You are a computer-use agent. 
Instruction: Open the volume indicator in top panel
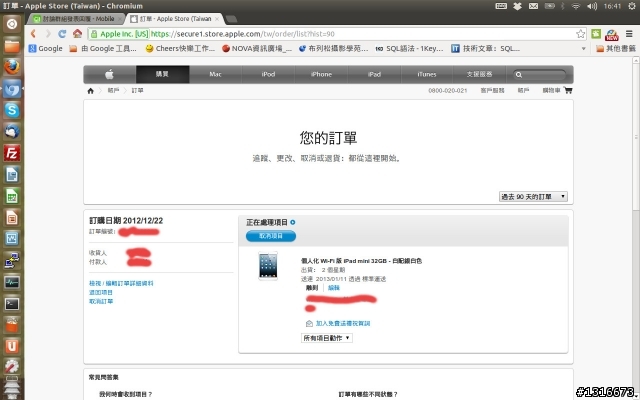click(592, 6)
